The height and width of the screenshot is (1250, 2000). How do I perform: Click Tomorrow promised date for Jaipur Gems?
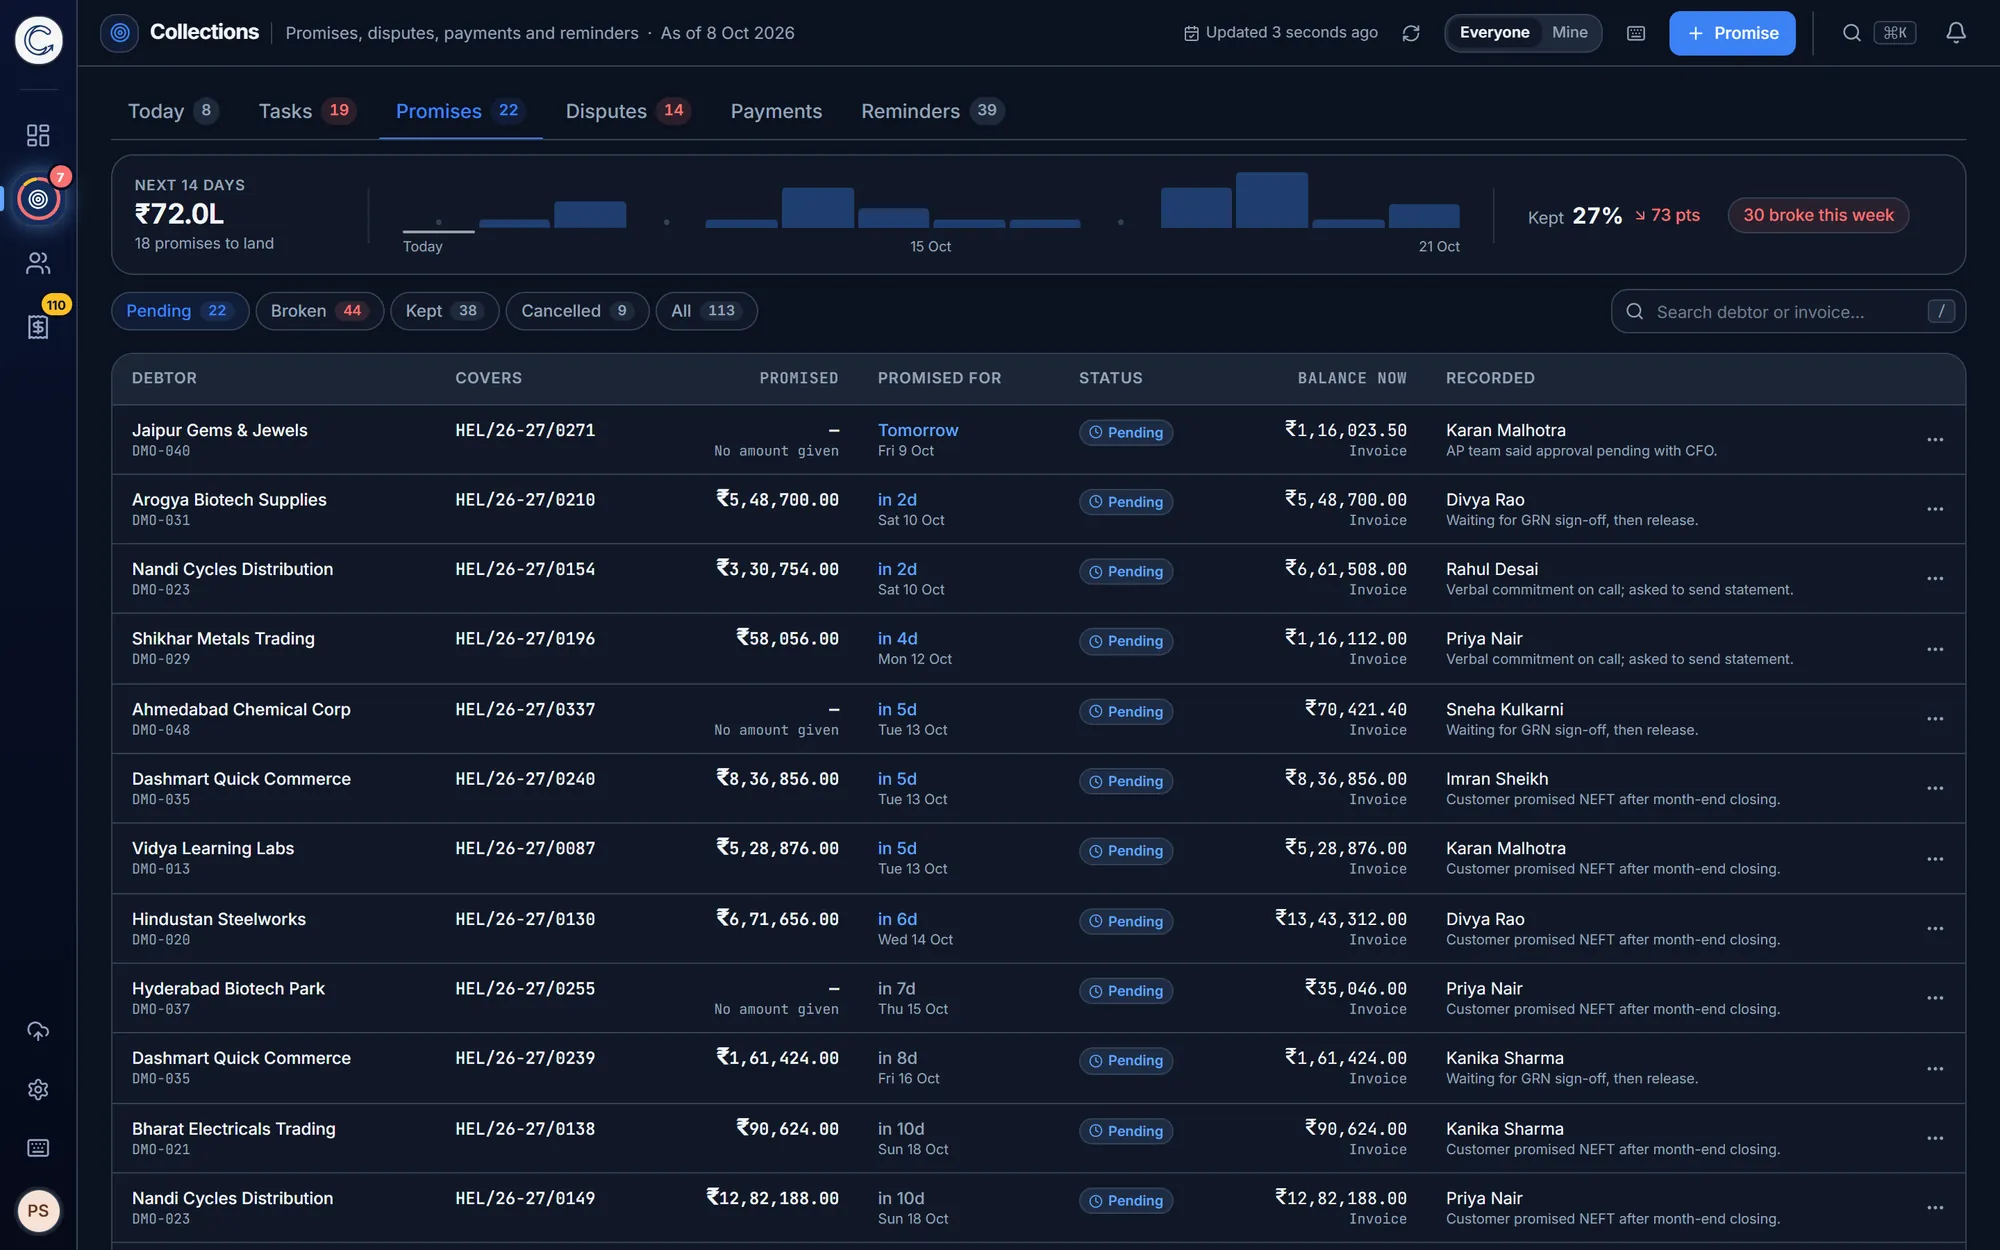(918, 430)
